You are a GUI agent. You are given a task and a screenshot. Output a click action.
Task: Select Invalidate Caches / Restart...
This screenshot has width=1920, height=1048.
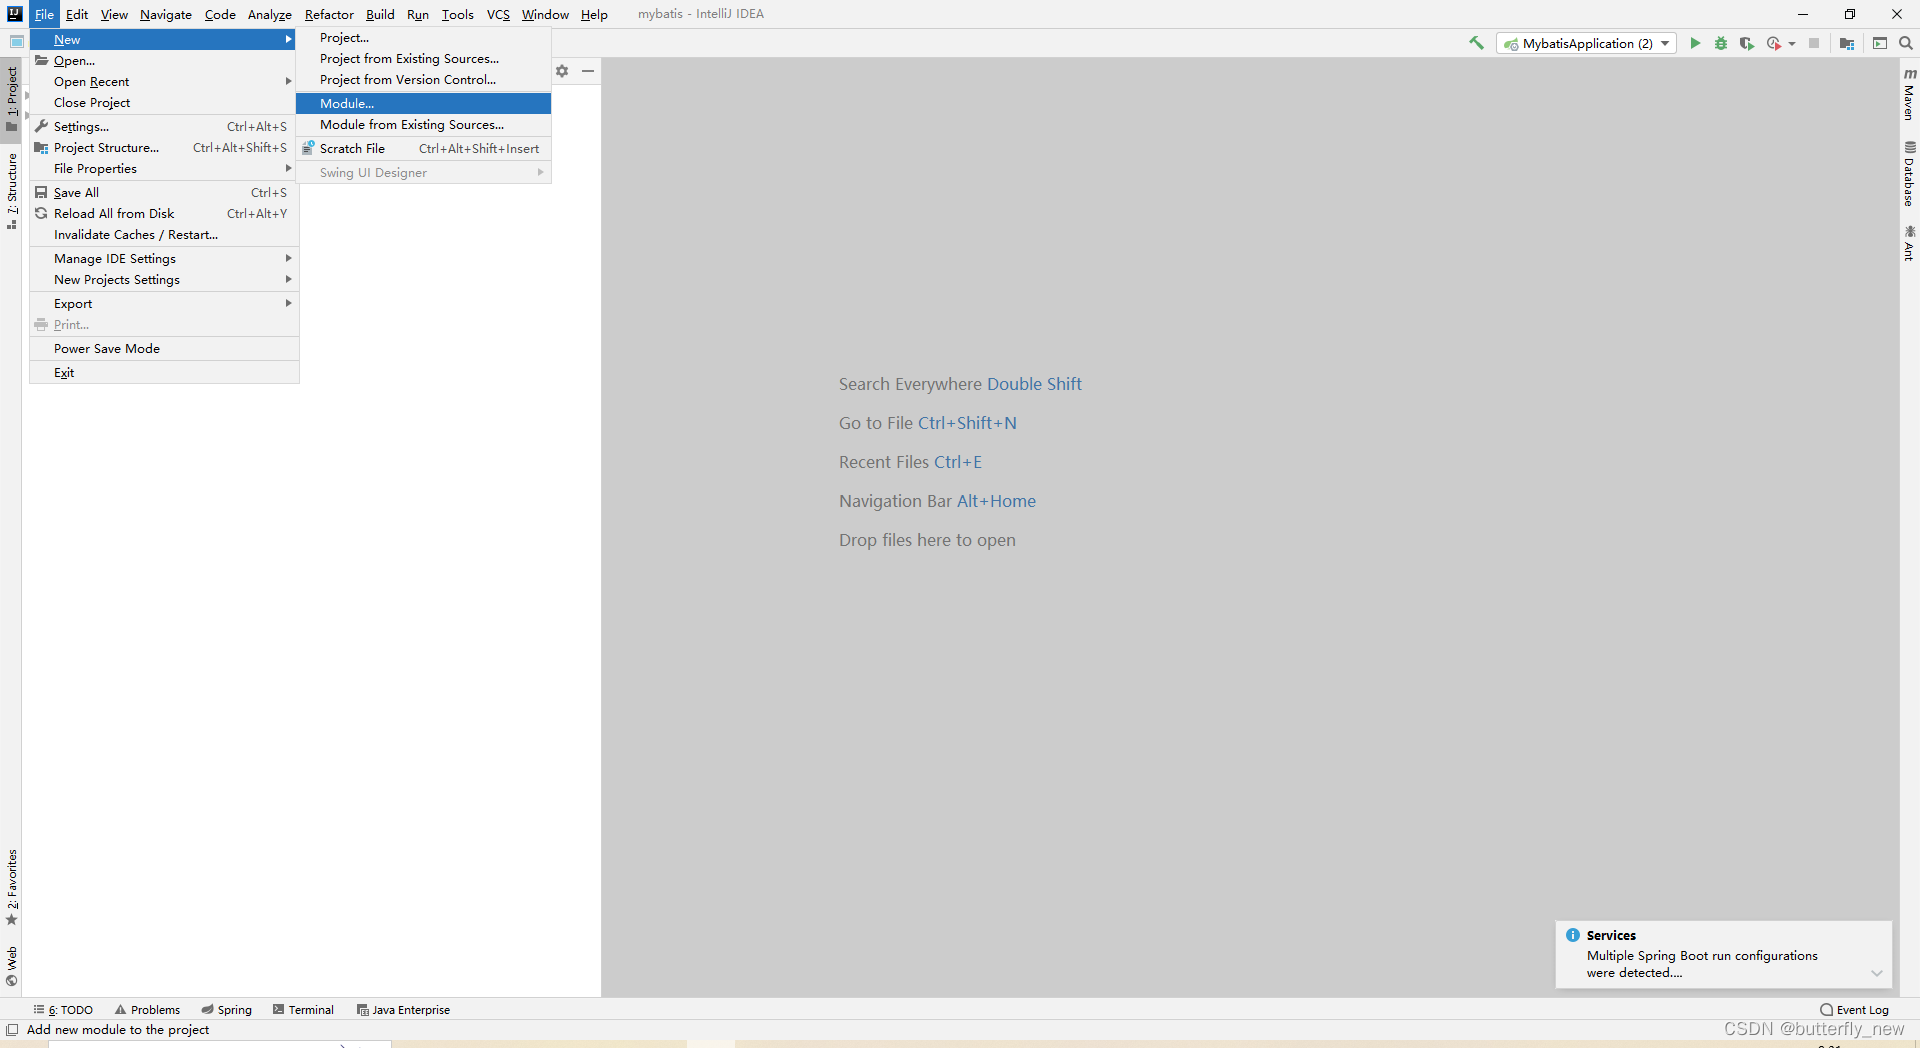[x=164, y=235]
